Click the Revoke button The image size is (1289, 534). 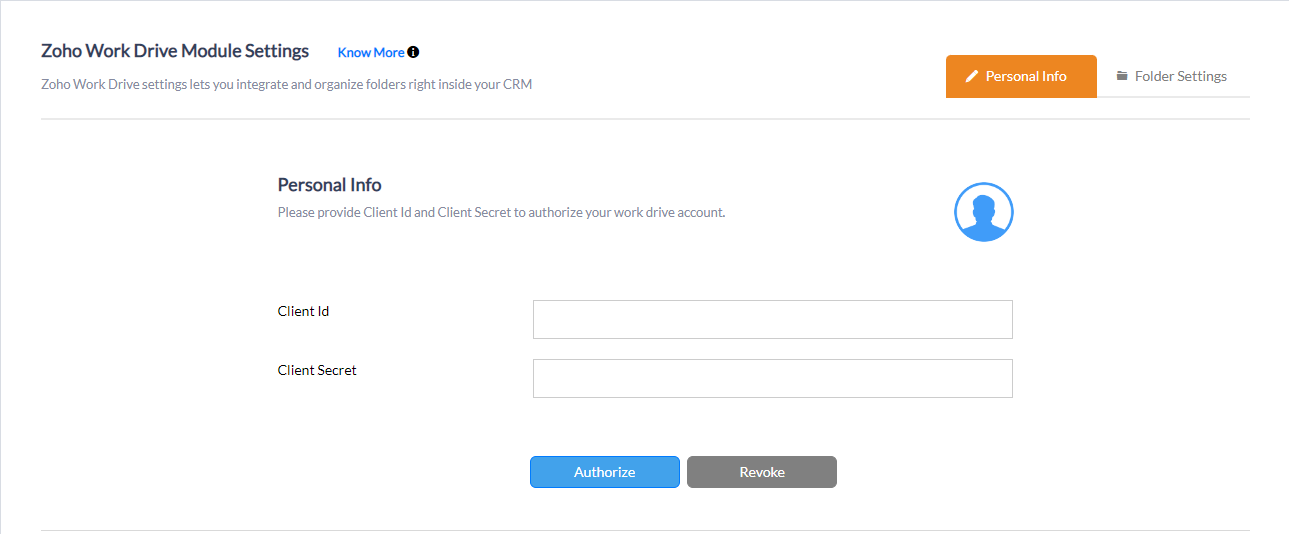(x=762, y=472)
